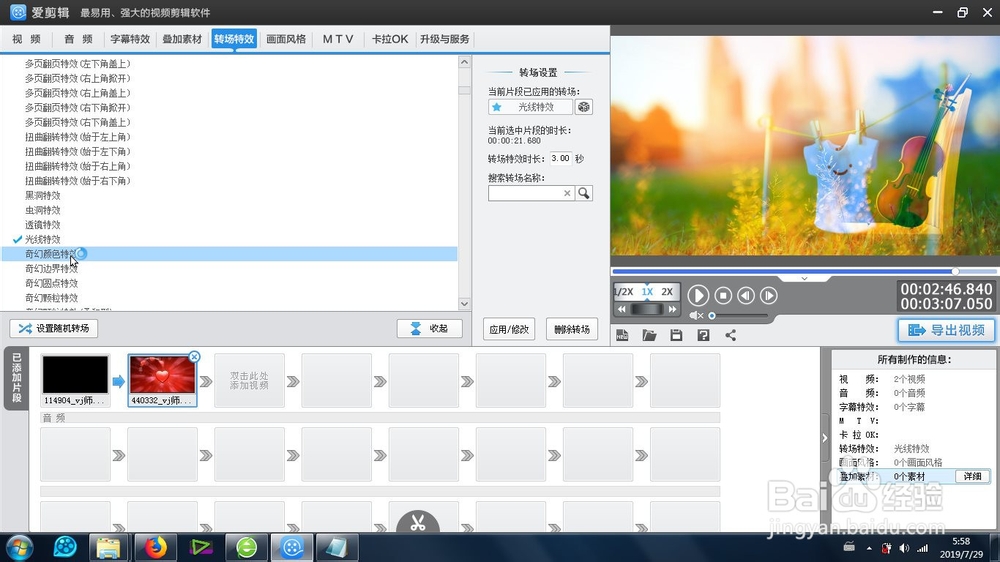1000x562 pixels.
Task: Select 奇幻颗粒特效 transition
Action: (x=52, y=298)
